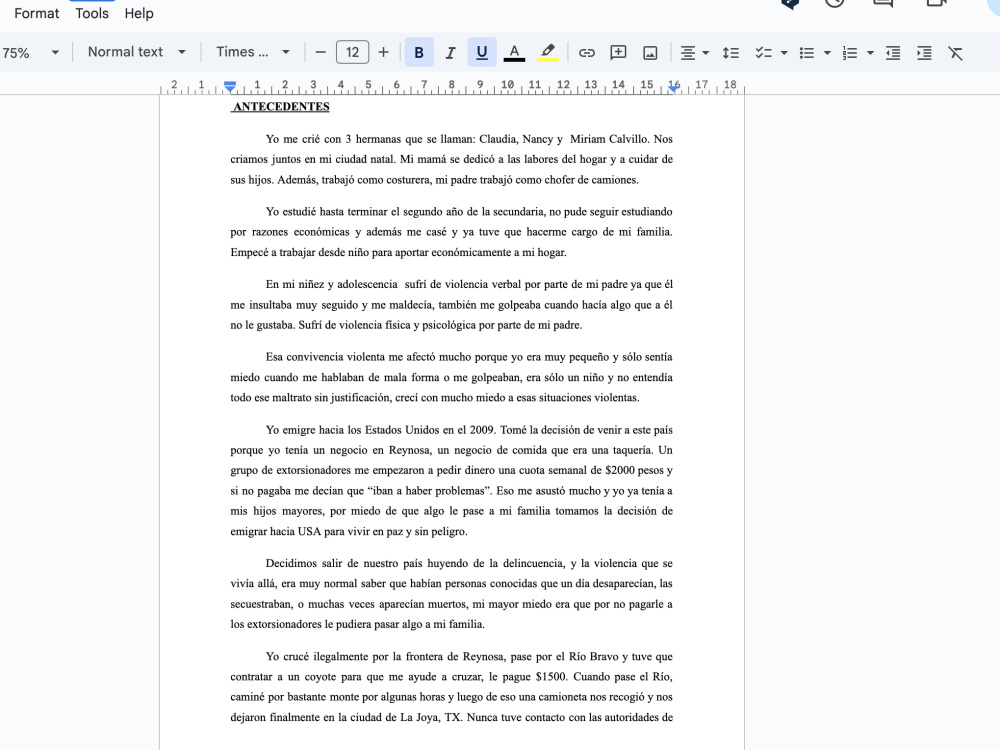
Task: Click the text "$2000 pesos"
Action: 635,470
